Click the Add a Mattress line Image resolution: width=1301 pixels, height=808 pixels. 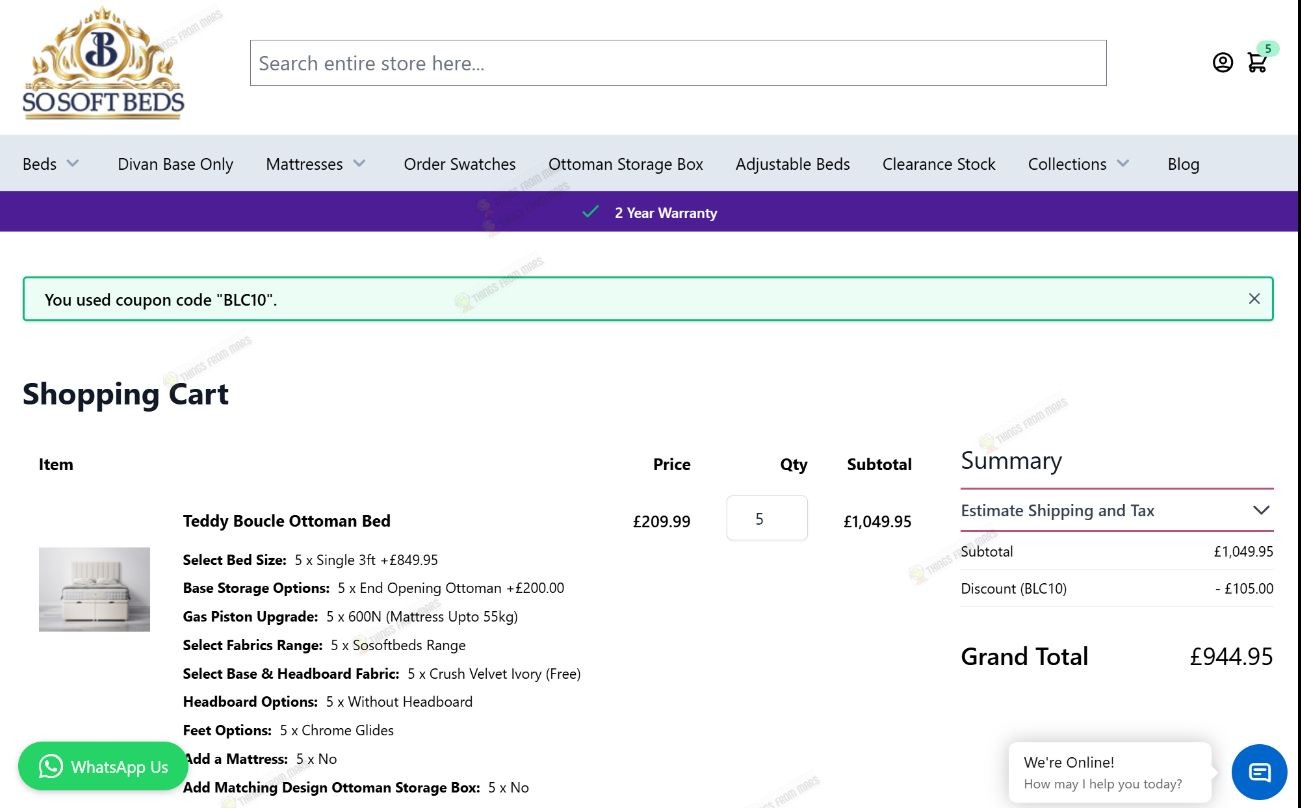coord(260,759)
